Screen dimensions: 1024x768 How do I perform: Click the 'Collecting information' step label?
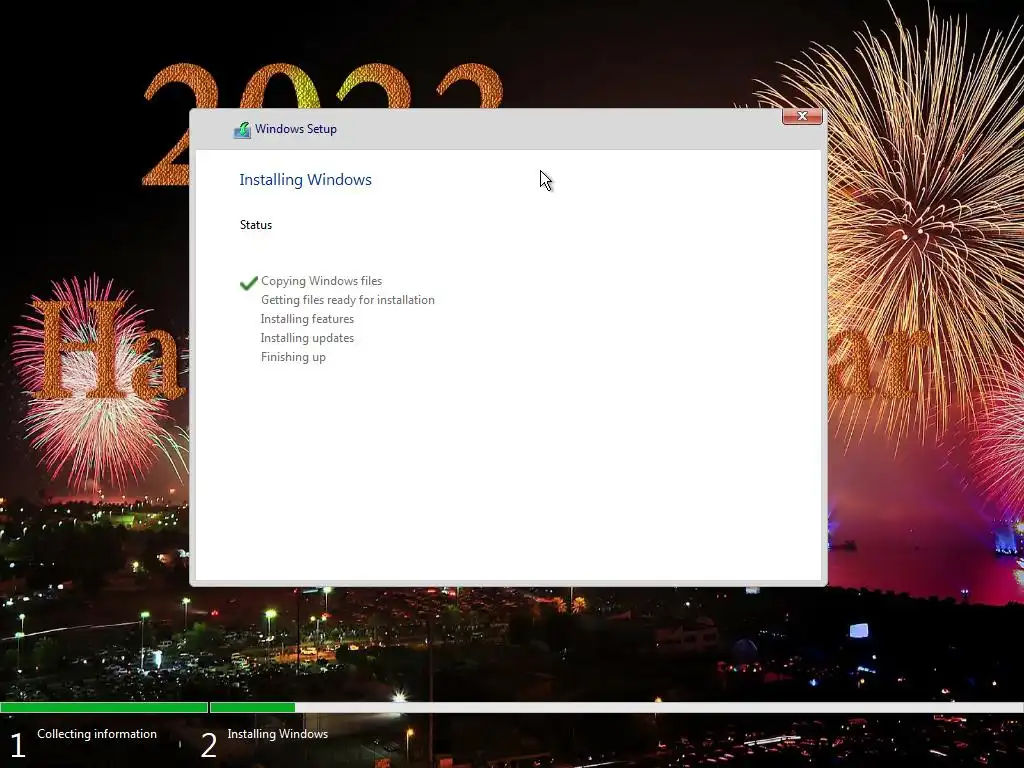(97, 734)
